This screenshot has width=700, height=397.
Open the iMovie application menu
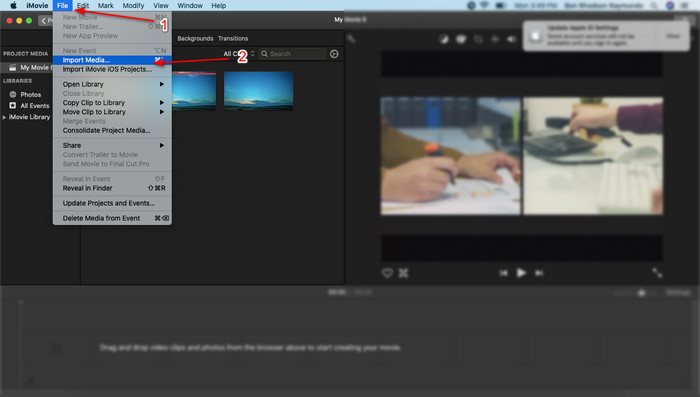click(x=37, y=5)
